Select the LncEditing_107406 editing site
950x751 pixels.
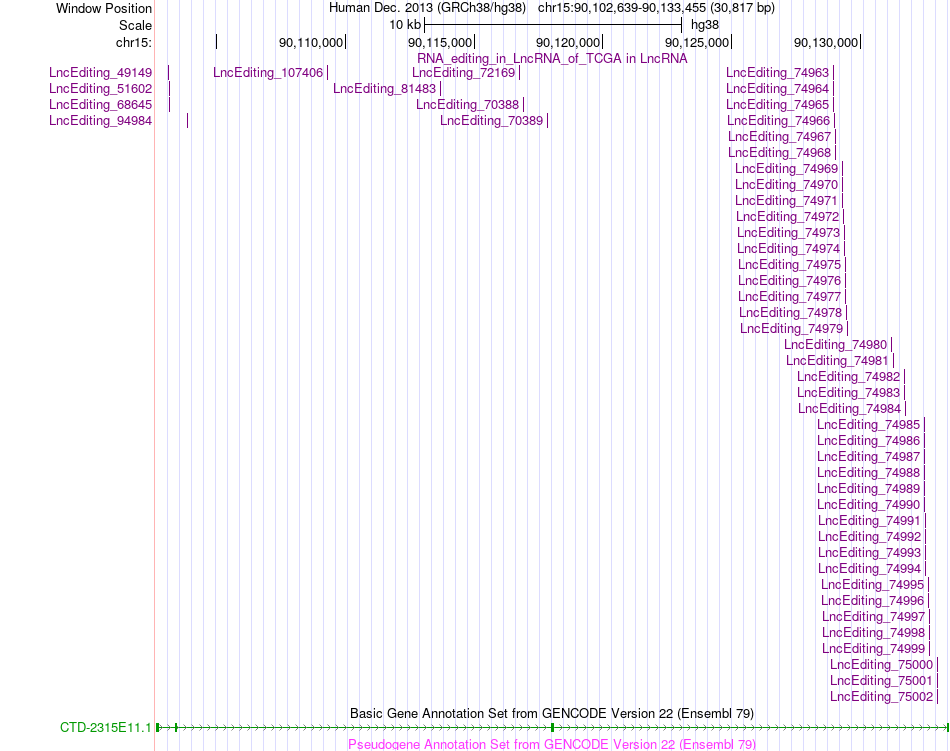[268, 73]
